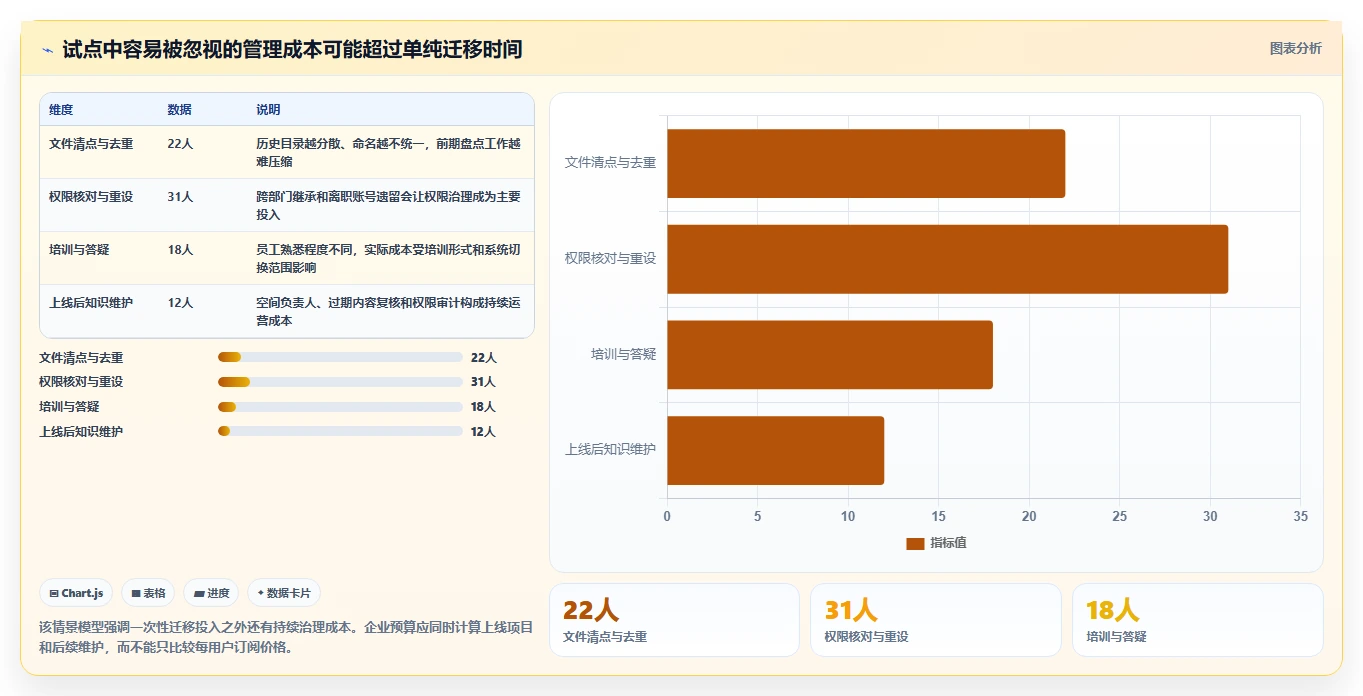Click description starting 跨部门继承和离职账号
The image size is (1363, 696).
click(x=388, y=206)
